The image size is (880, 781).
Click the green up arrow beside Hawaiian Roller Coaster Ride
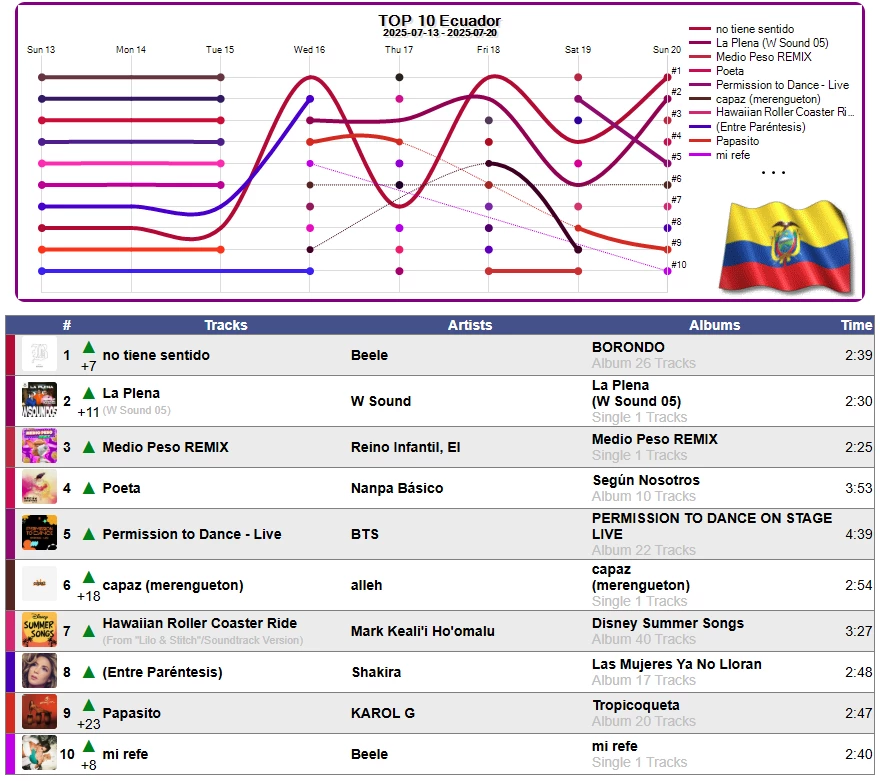pyautogui.click(x=89, y=631)
